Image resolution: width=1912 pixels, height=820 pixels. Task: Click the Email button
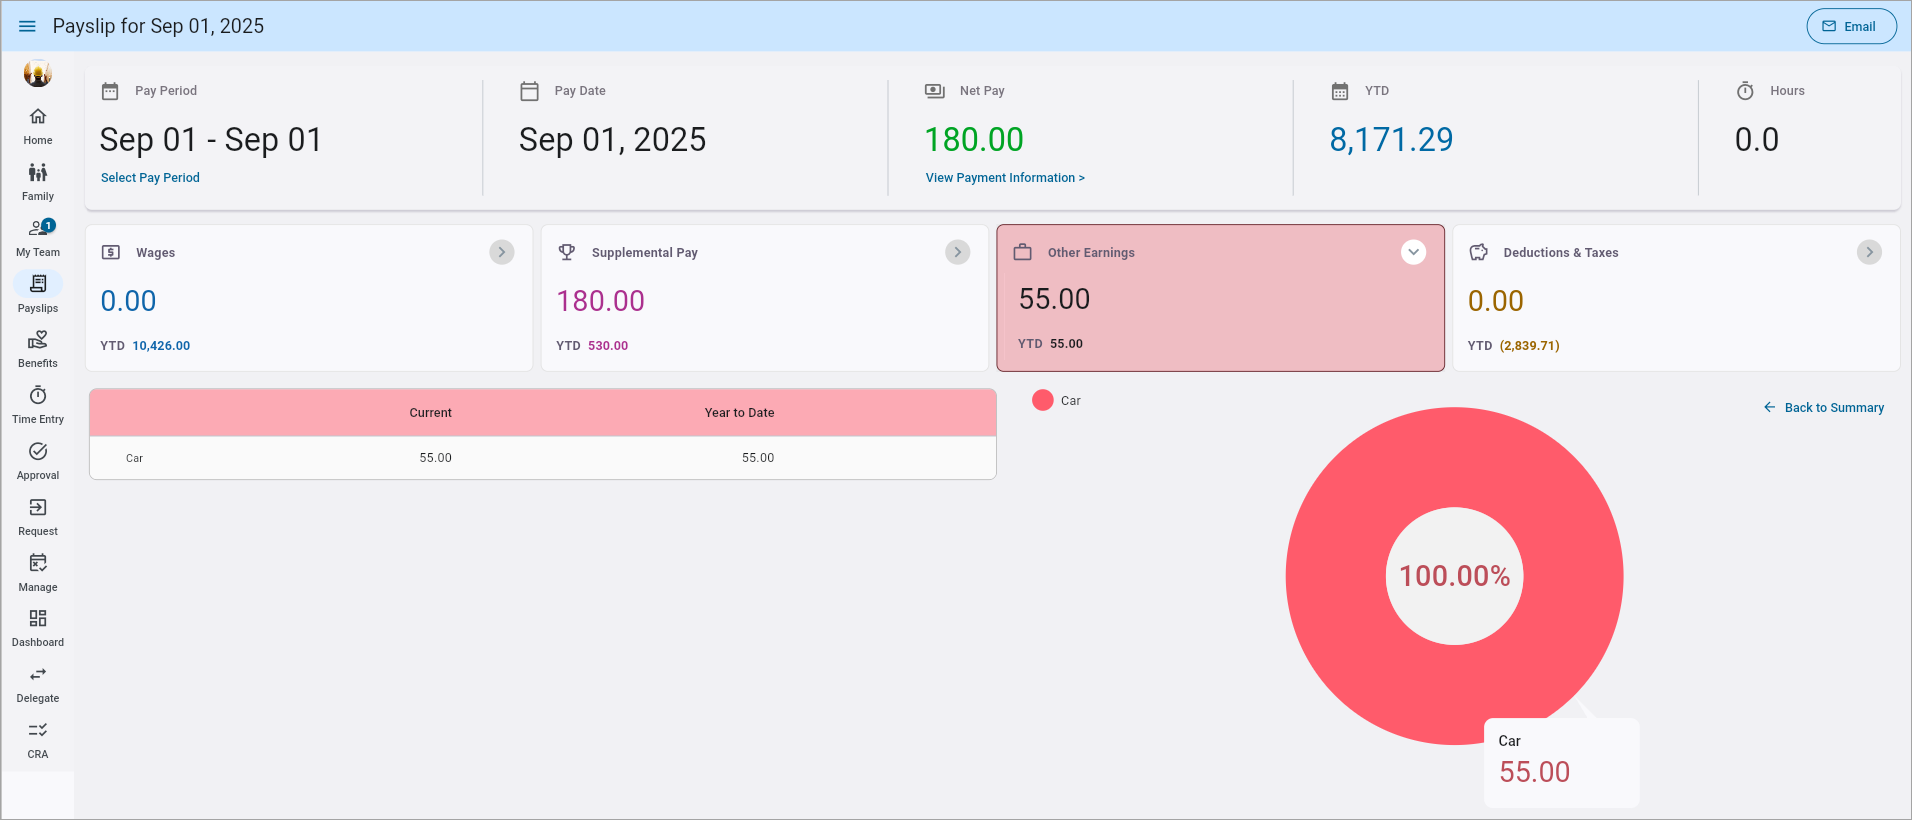point(1851,27)
